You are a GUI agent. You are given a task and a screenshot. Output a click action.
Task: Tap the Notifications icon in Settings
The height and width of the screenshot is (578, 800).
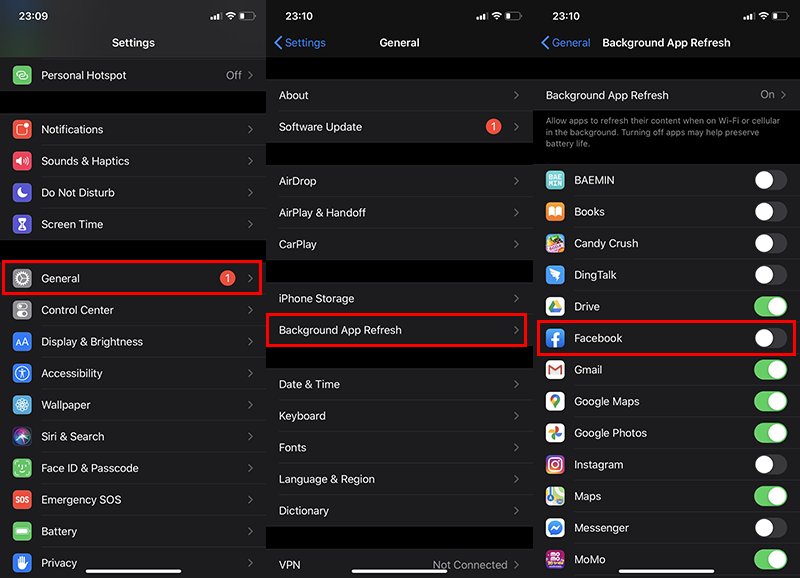coord(23,129)
